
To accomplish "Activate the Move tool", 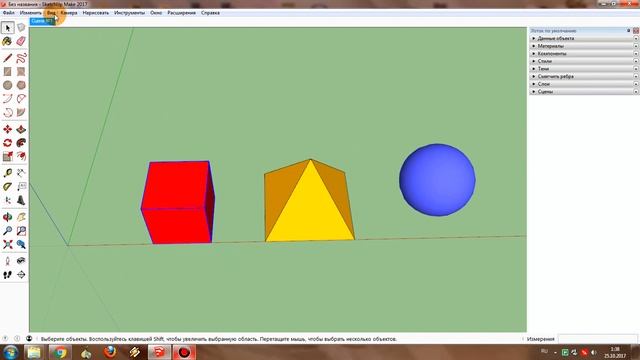I will (x=7, y=129).
